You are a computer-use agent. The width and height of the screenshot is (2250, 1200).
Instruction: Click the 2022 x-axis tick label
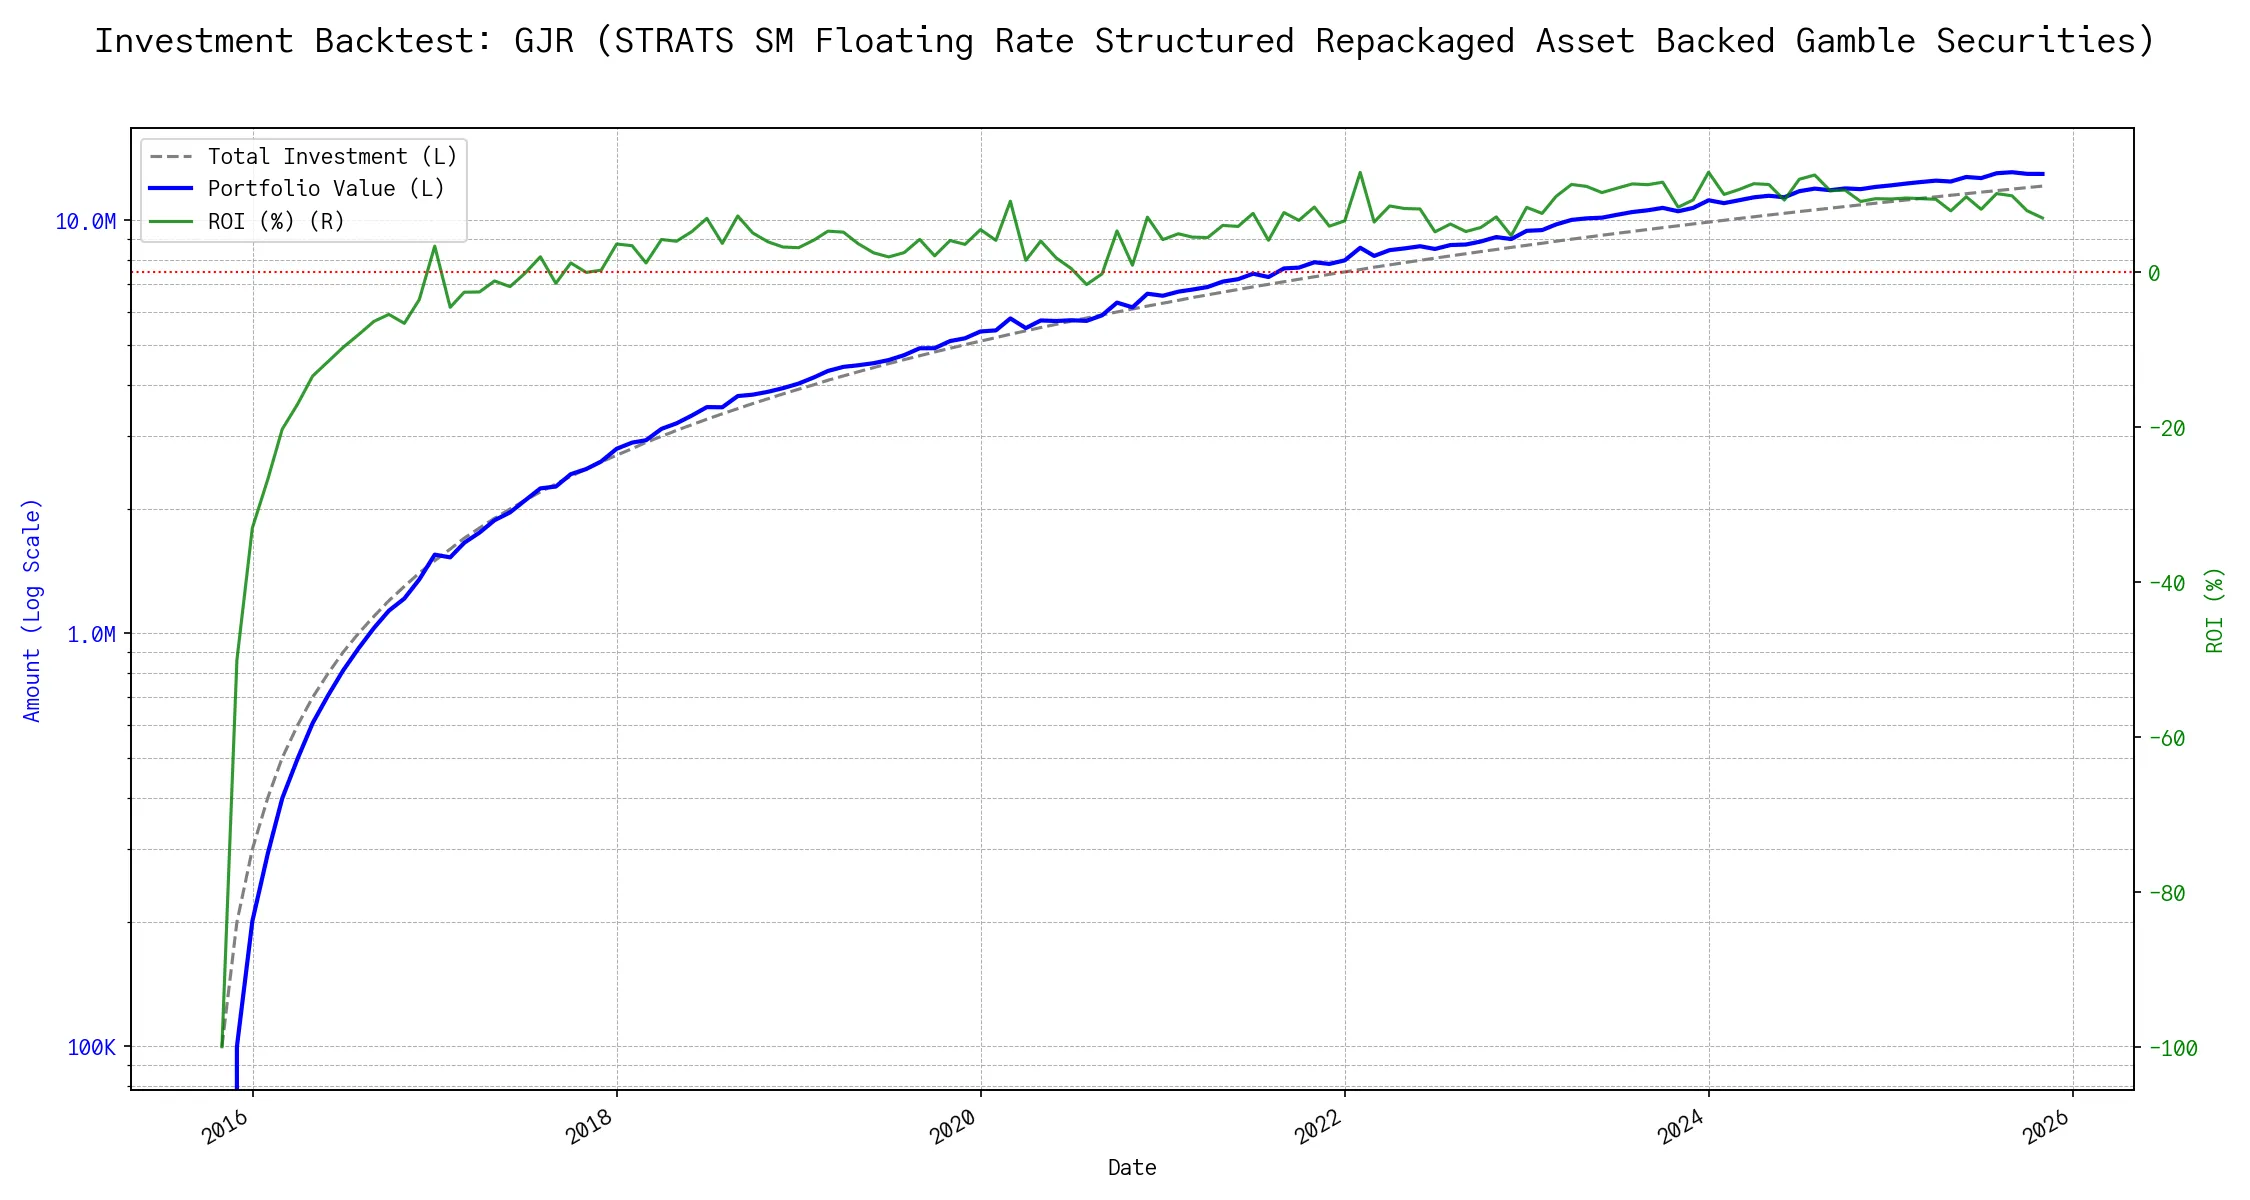coord(1317,1128)
